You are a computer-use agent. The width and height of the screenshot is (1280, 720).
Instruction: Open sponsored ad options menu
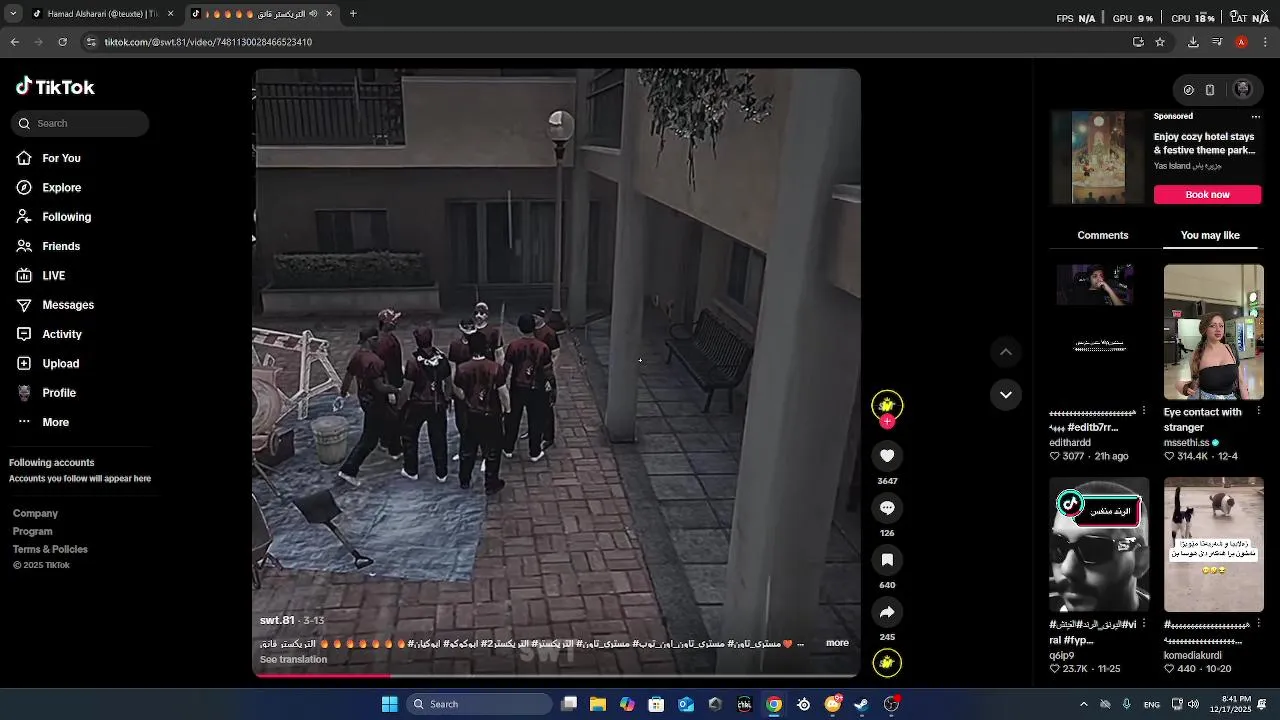[x=1256, y=117]
